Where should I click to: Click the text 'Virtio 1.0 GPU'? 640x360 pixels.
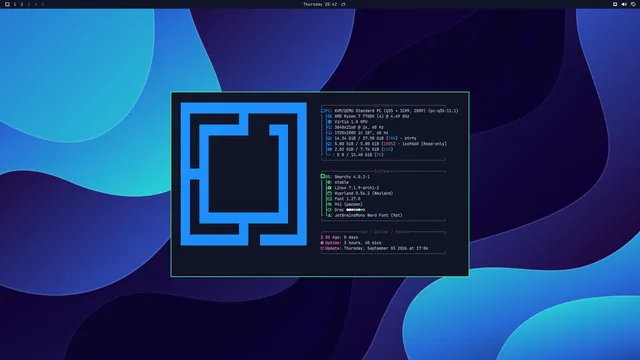(x=351, y=122)
